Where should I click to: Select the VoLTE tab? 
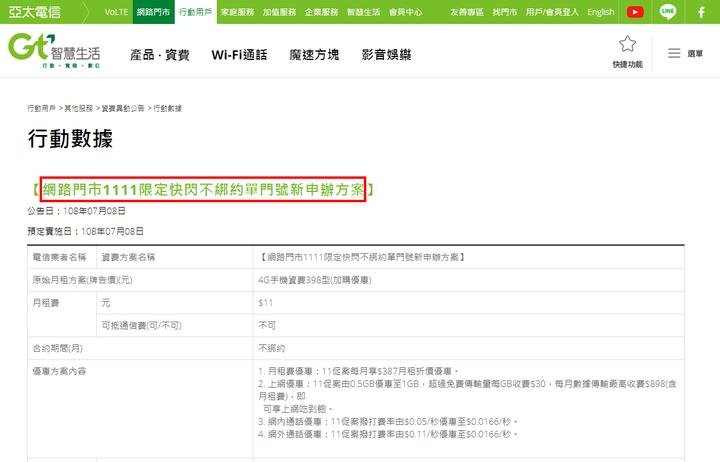click(x=116, y=12)
